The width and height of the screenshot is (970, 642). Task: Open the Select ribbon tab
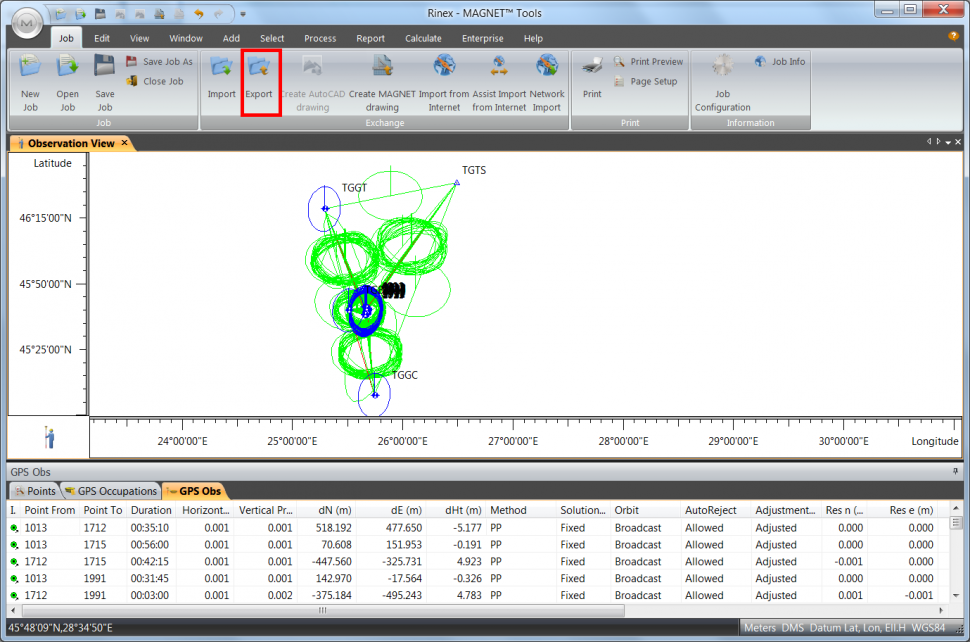[272, 38]
